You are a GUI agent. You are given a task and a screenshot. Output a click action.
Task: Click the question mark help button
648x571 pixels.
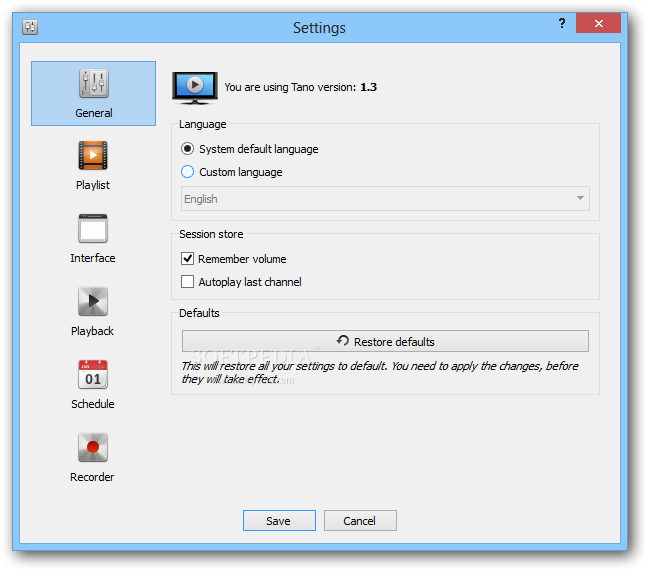(x=562, y=23)
